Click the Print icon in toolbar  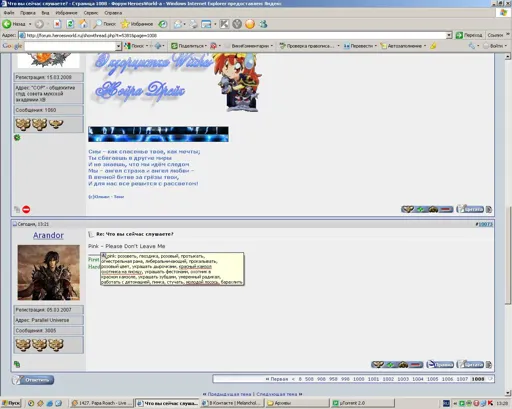click(193, 24)
